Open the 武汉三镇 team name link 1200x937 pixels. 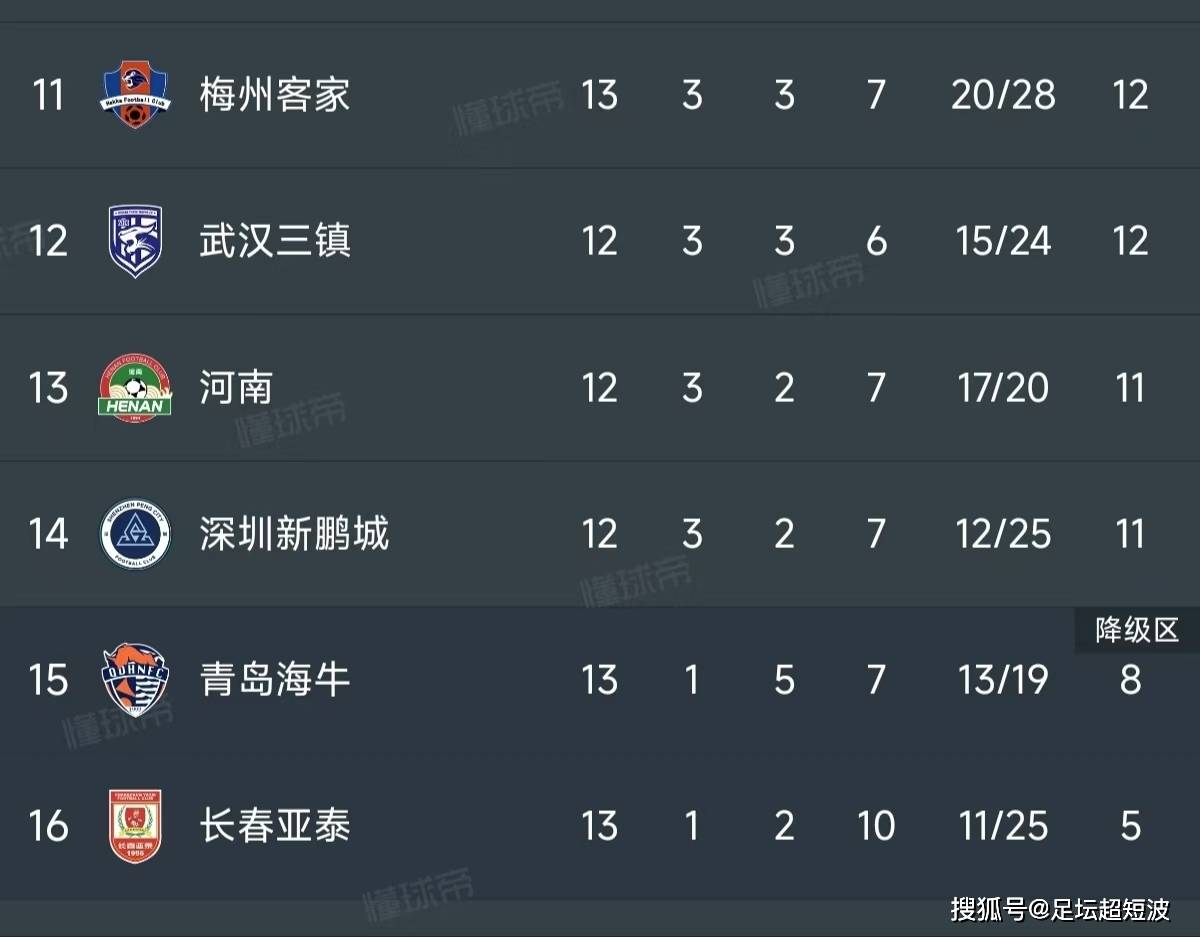click(274, 241)
